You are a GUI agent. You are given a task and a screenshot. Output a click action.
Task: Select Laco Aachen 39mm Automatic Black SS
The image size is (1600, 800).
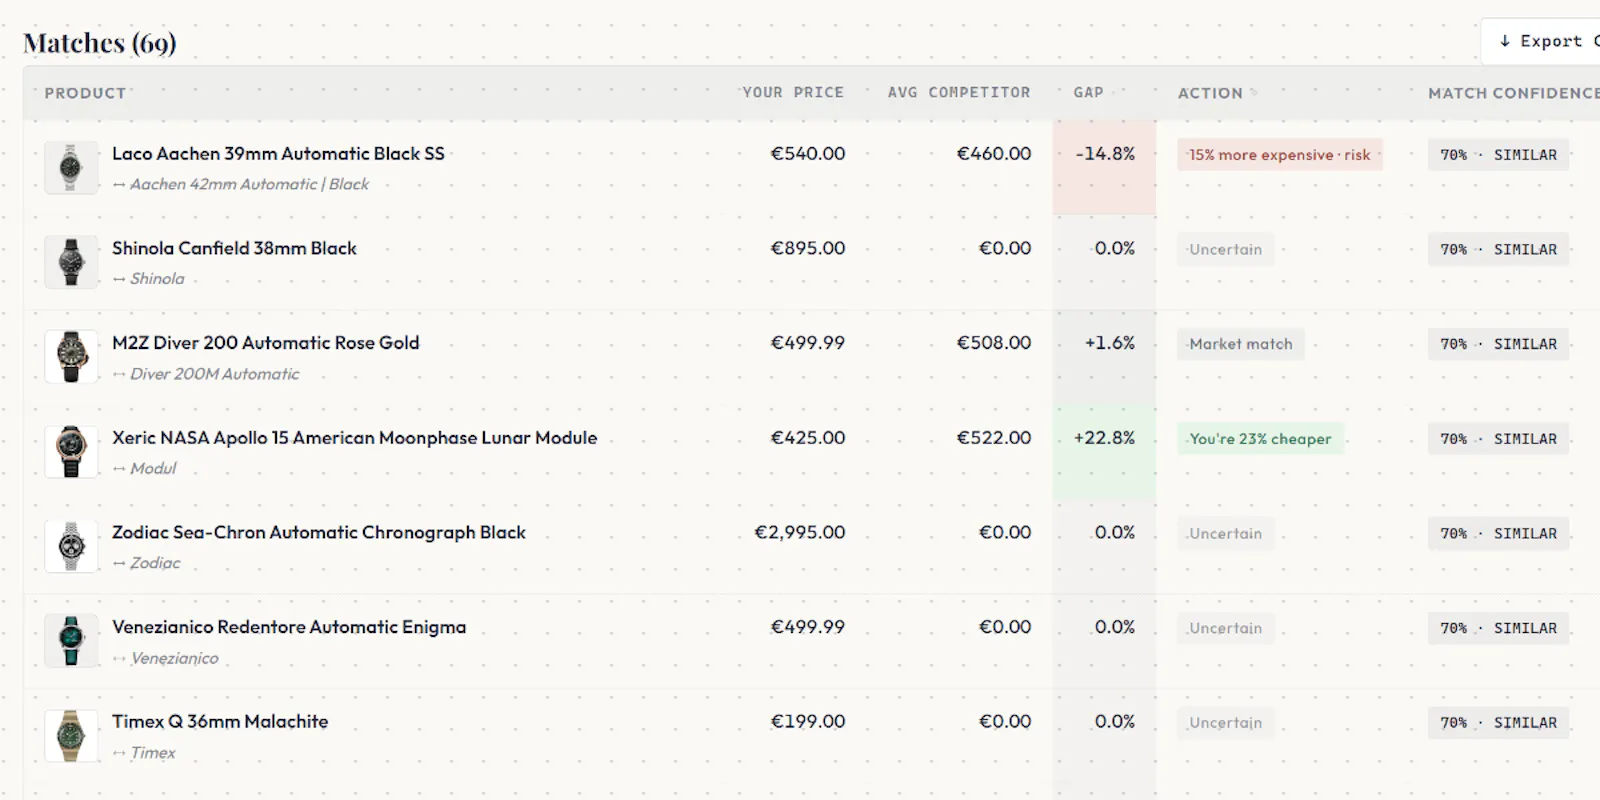[x=278, y=153]
